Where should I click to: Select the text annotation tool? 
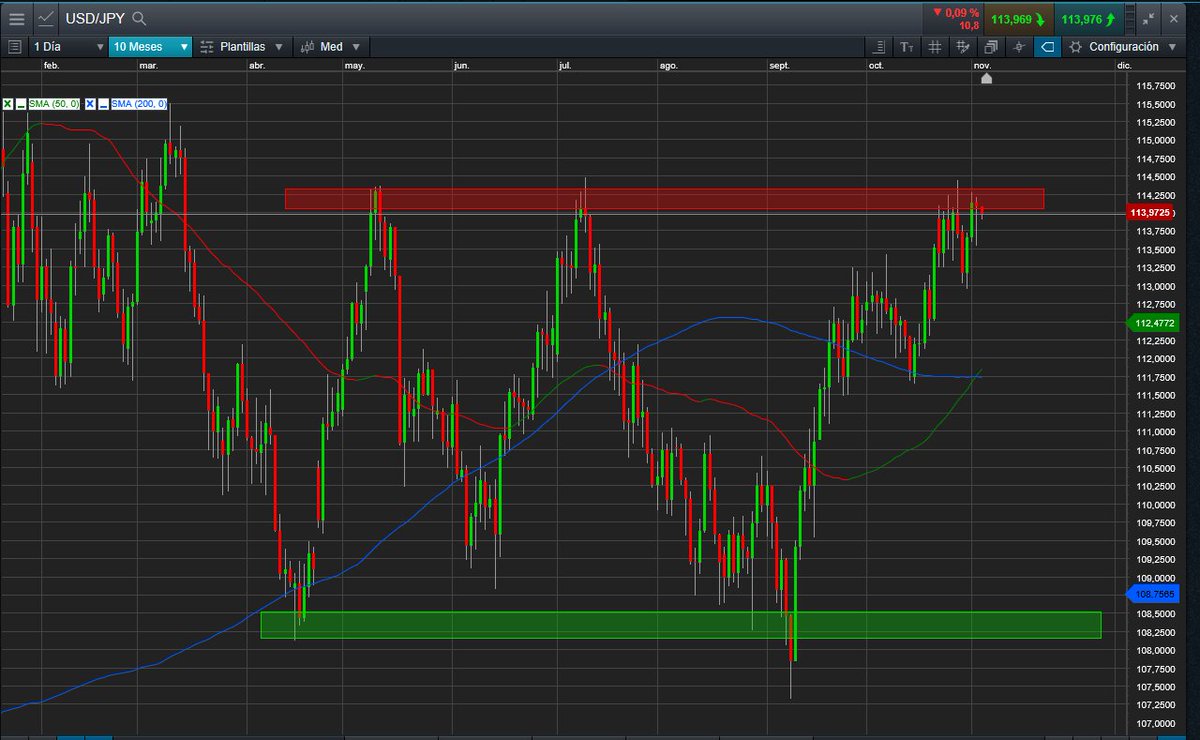906,46
